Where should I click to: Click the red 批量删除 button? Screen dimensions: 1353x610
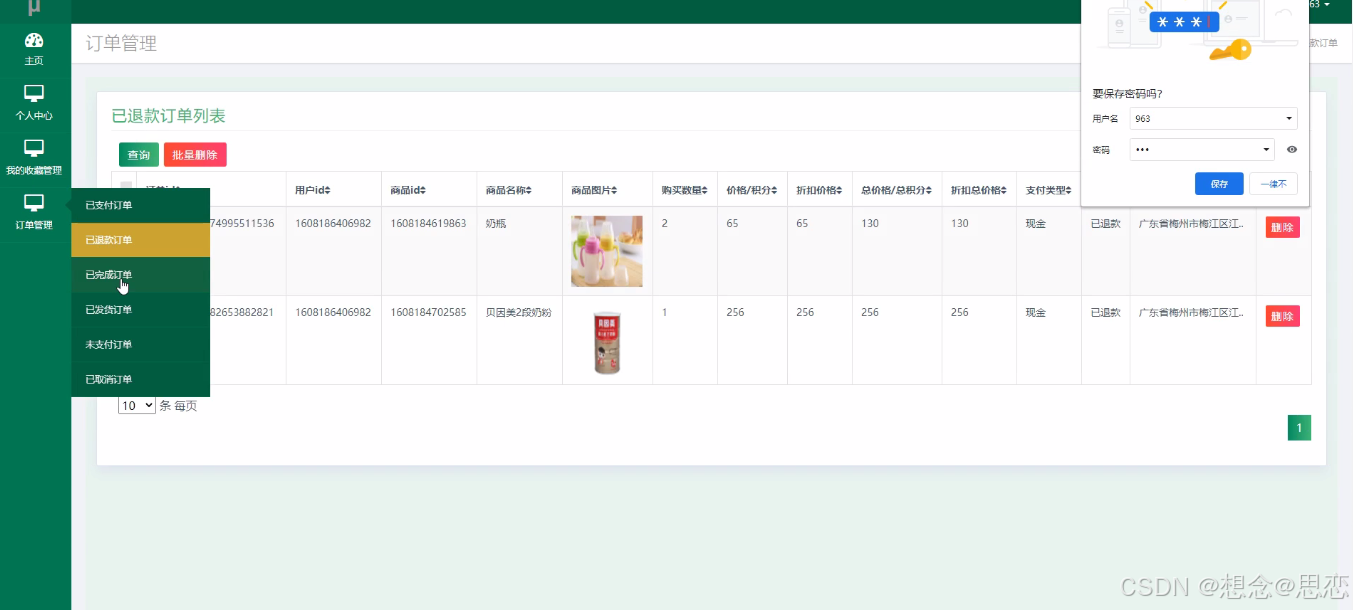195,155
